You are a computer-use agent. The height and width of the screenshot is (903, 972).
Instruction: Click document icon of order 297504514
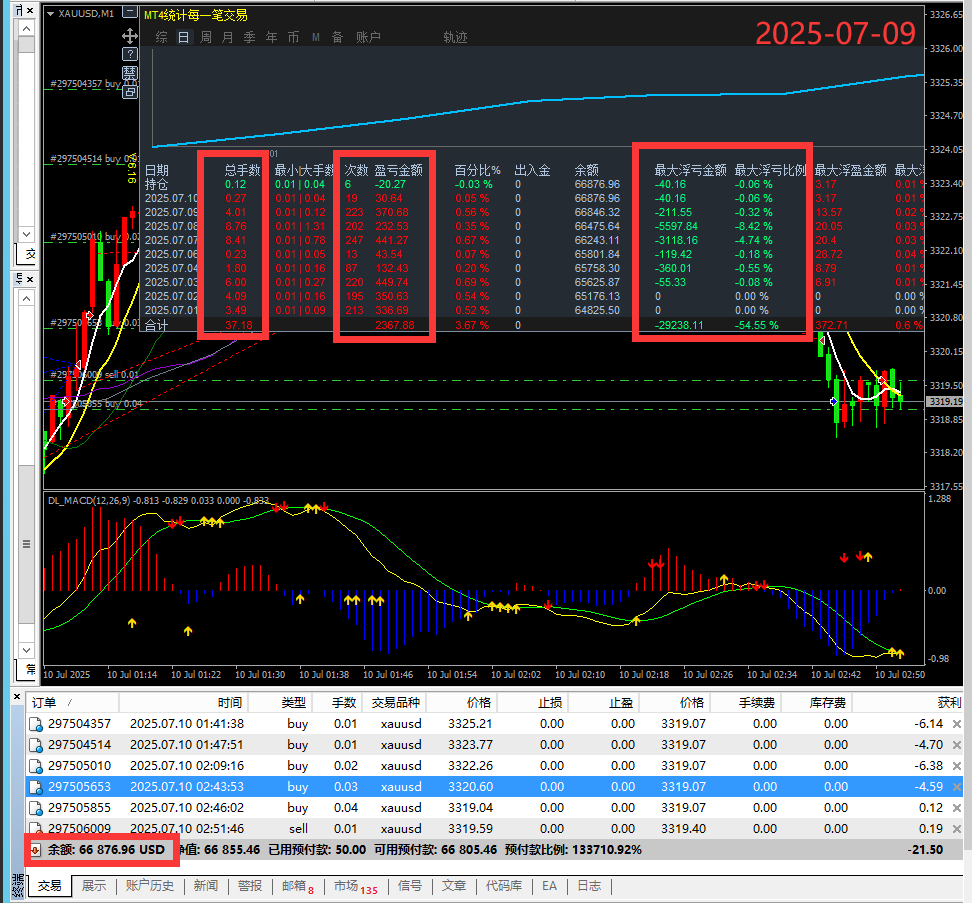tap(36, 745)
